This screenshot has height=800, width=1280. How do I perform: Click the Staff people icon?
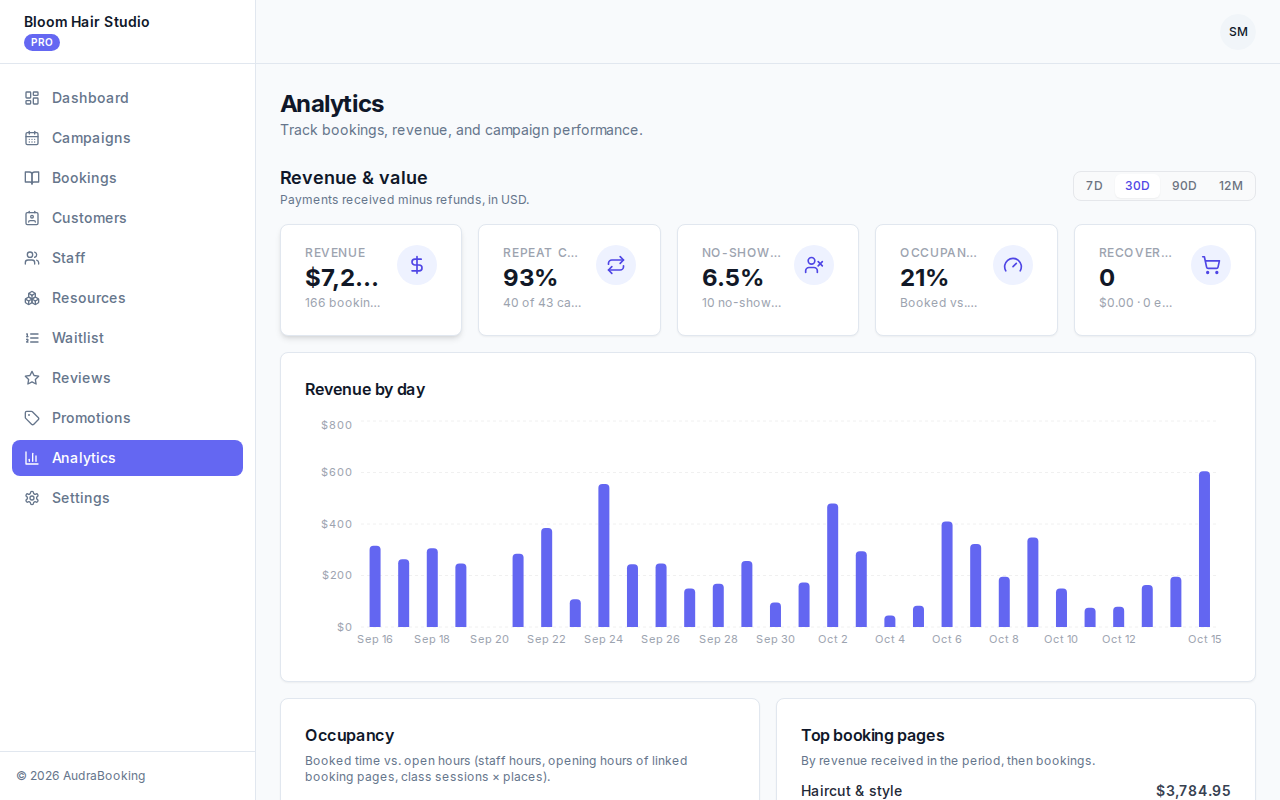pyautogui.click(x=32, y=258)
